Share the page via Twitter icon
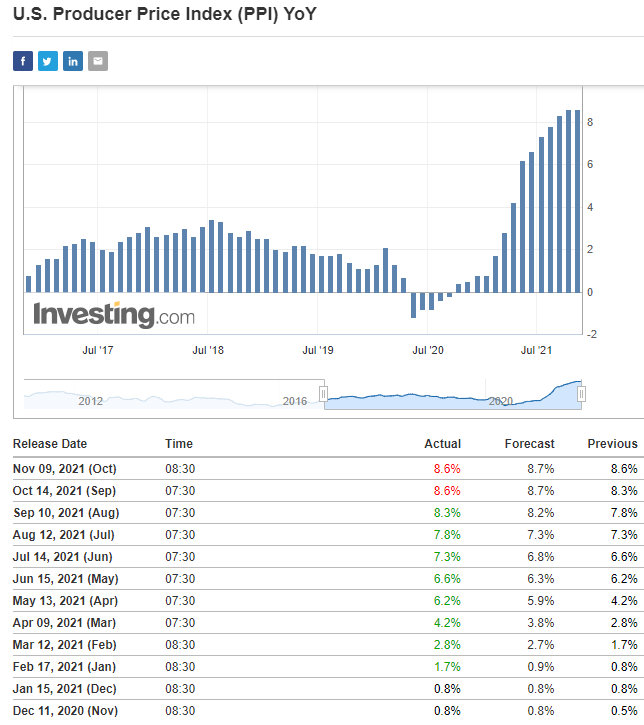Screen dimensions: 644x725 48,61
